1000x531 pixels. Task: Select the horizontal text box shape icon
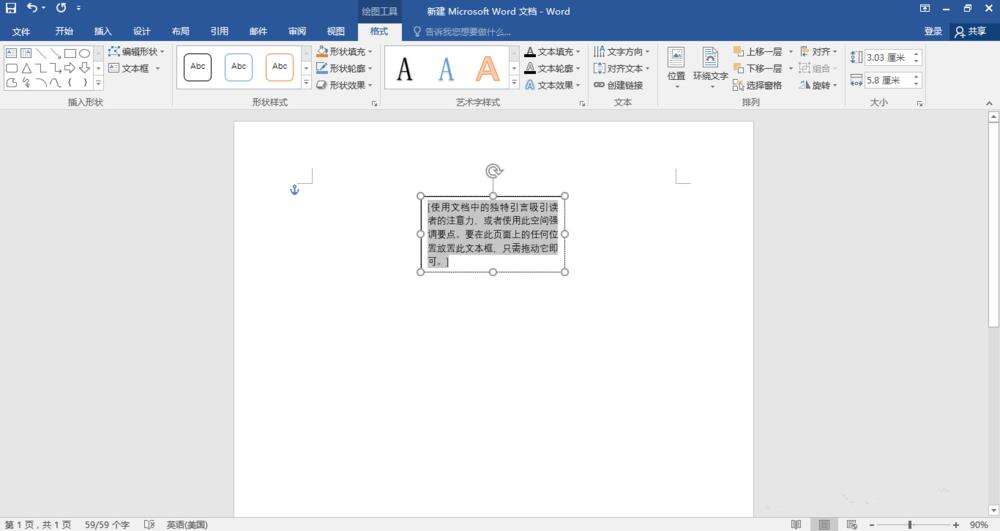11,54
